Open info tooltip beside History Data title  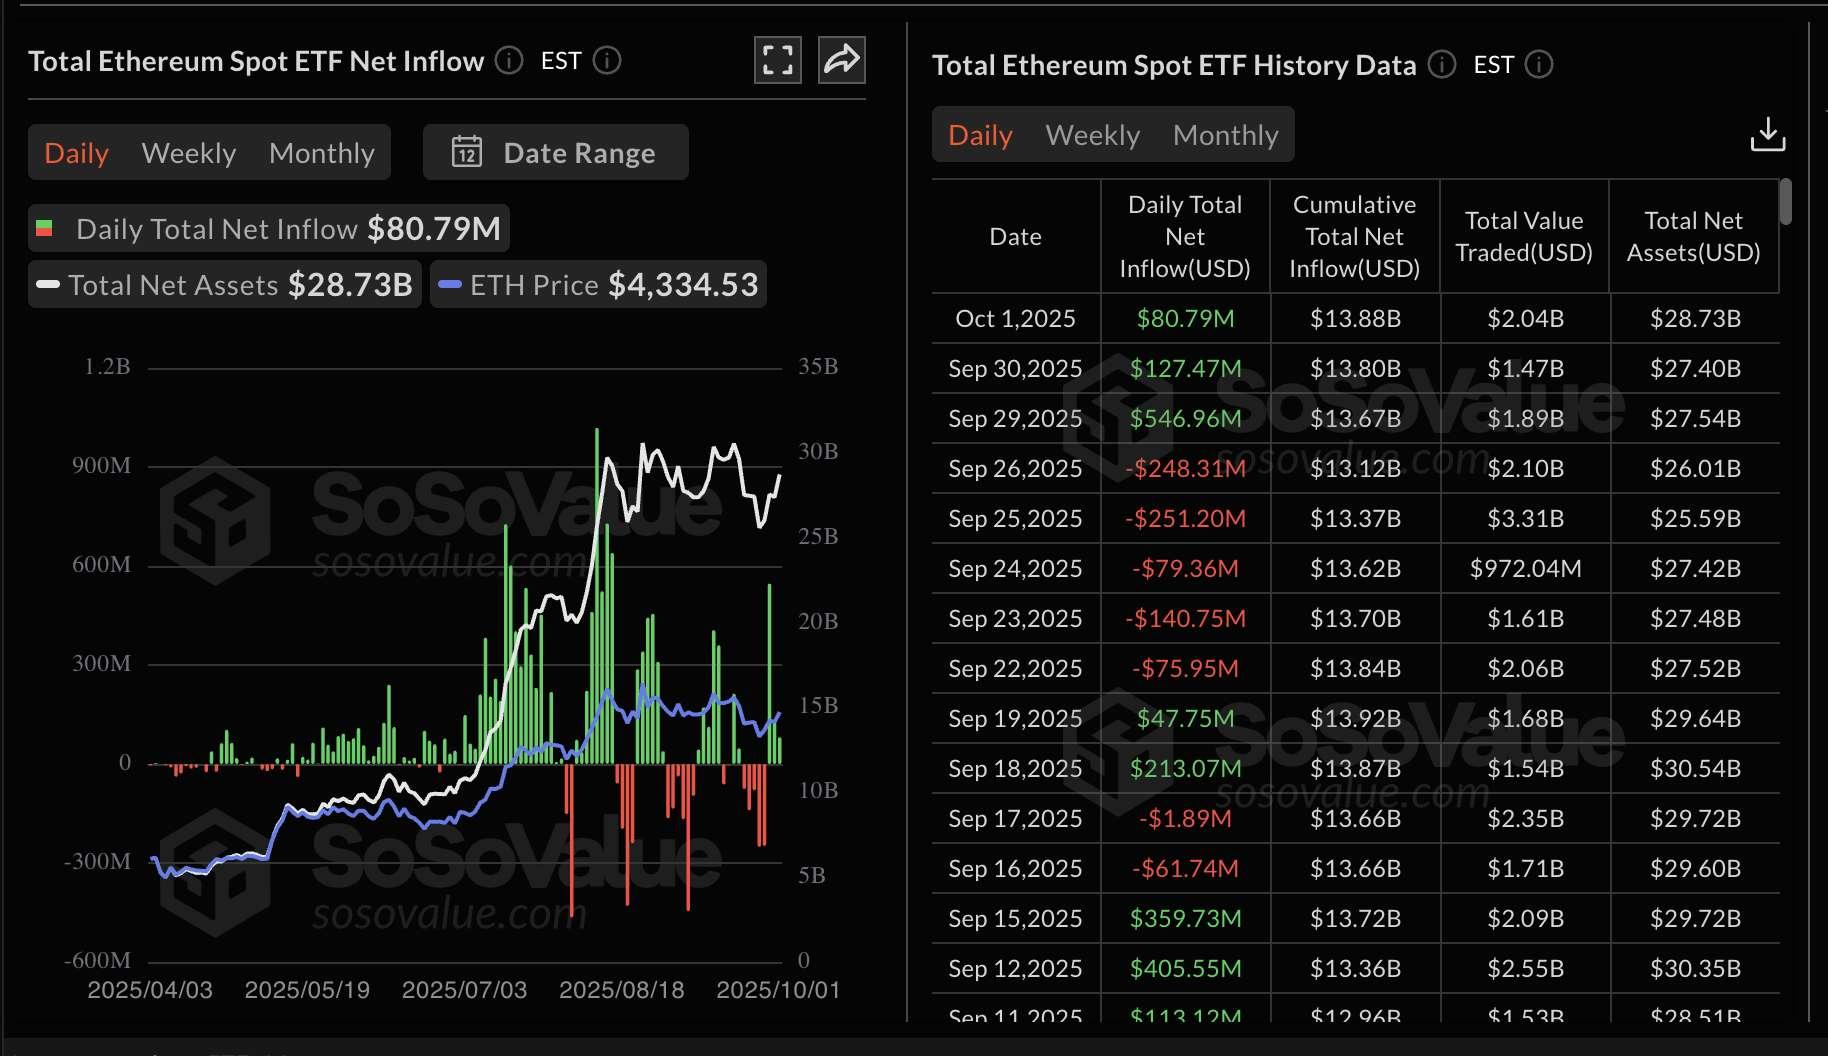point(1441,65)
